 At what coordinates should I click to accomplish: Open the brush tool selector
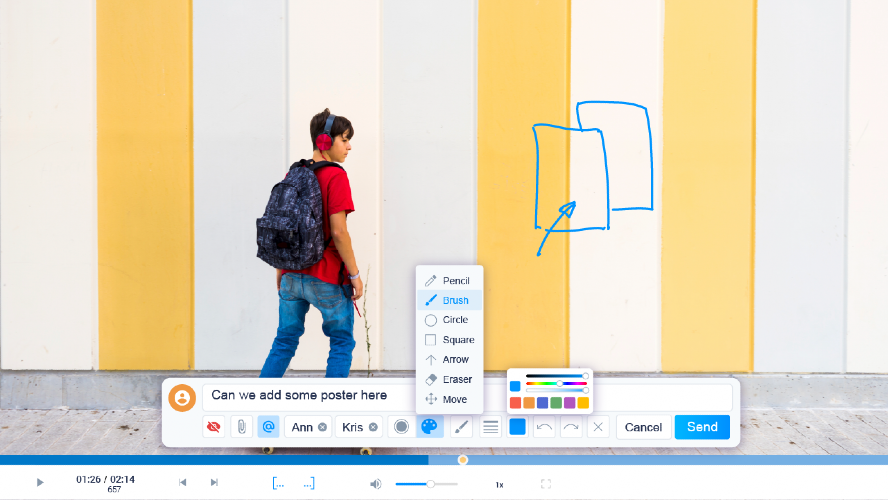tap(462, 427)
